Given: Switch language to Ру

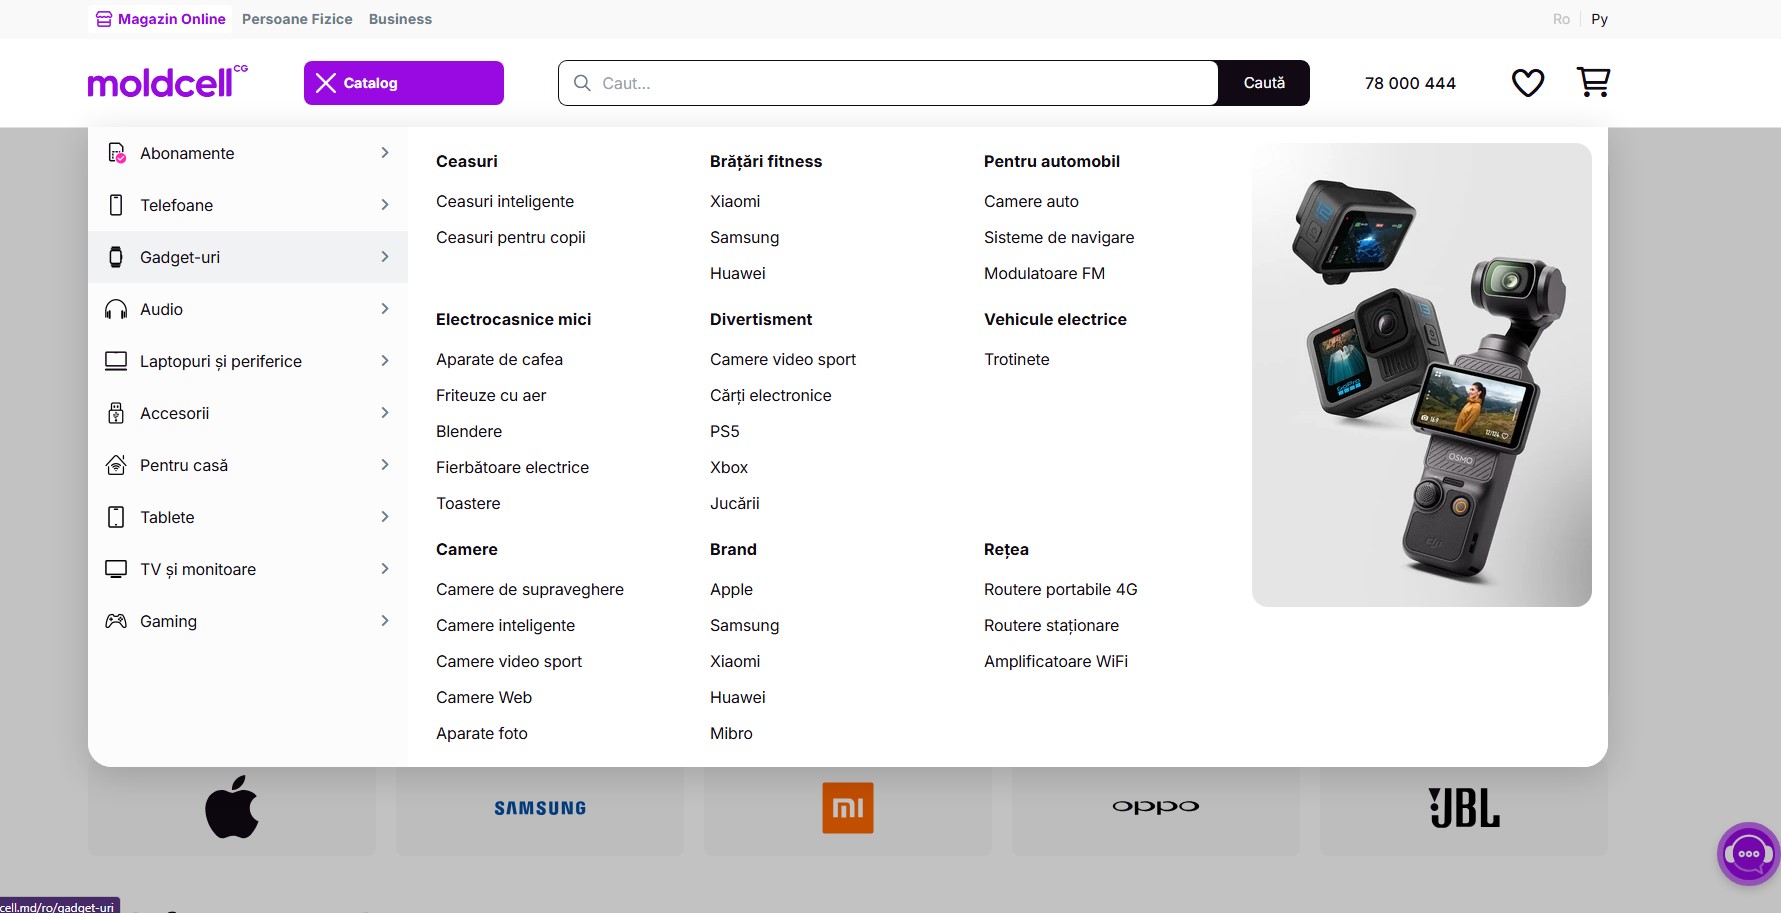Looking at the screenshot, I should 1599,19.
